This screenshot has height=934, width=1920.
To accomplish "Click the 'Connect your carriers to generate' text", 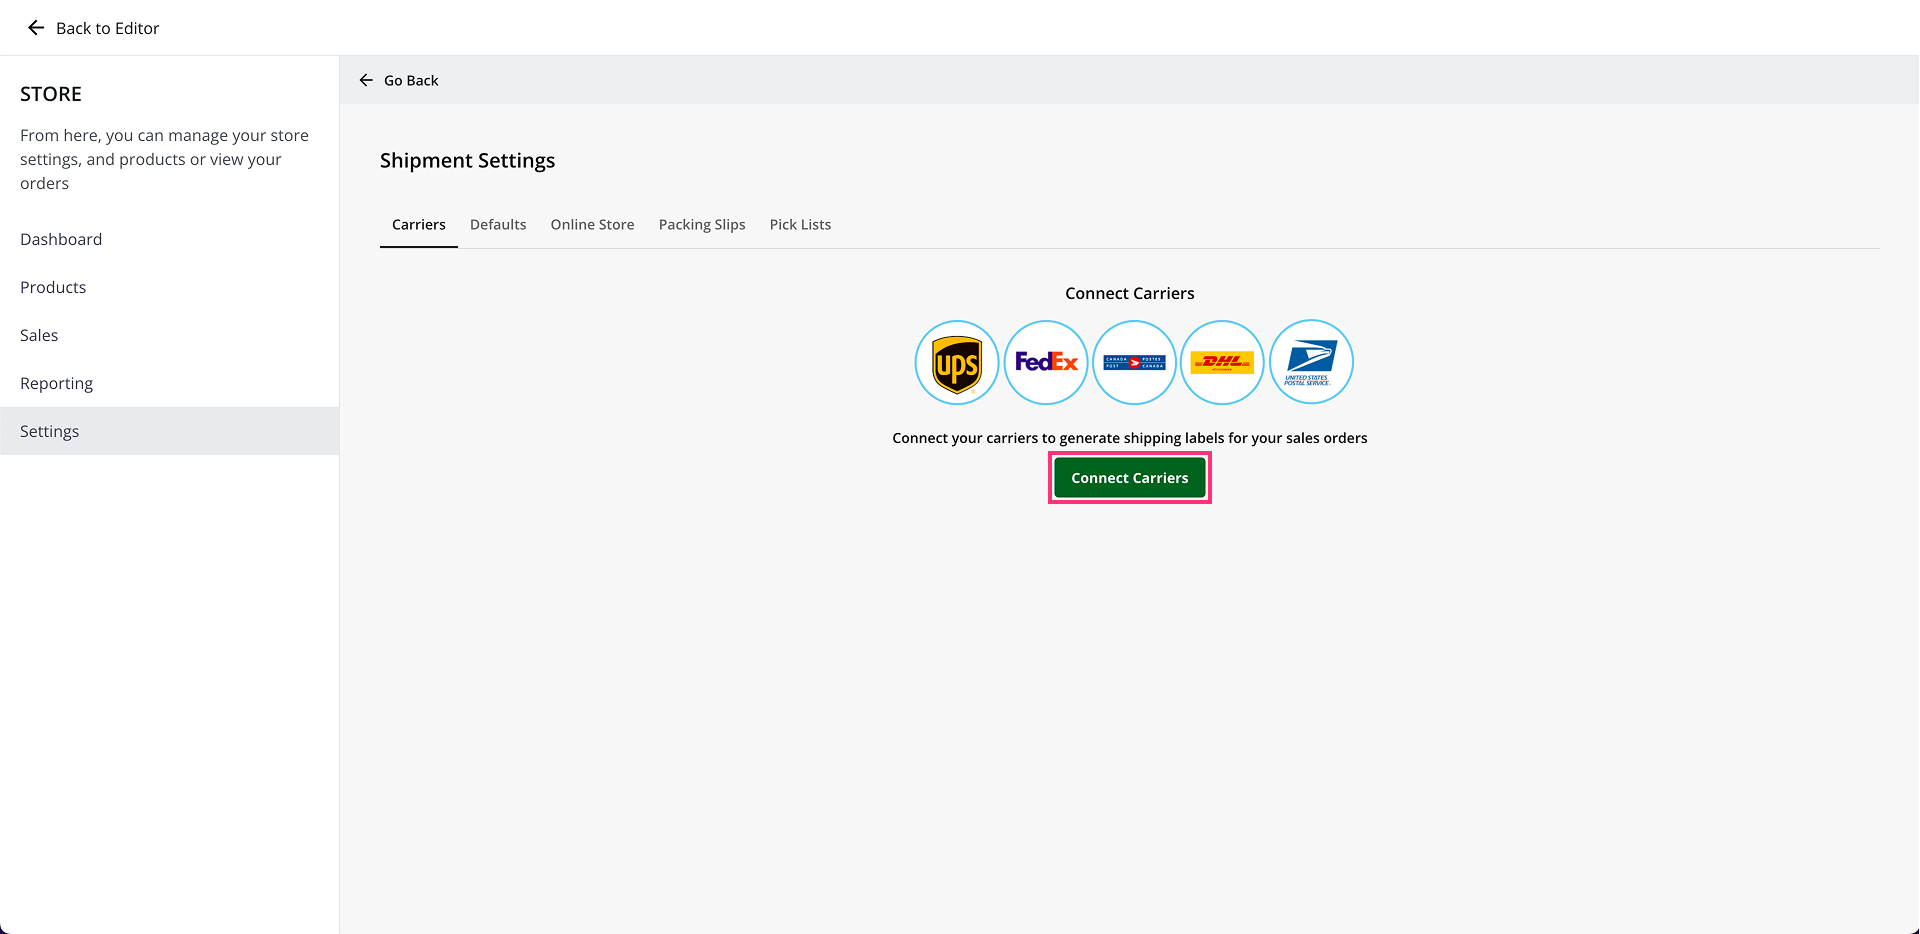I will pyautogui.click(x=1130, y=438).
